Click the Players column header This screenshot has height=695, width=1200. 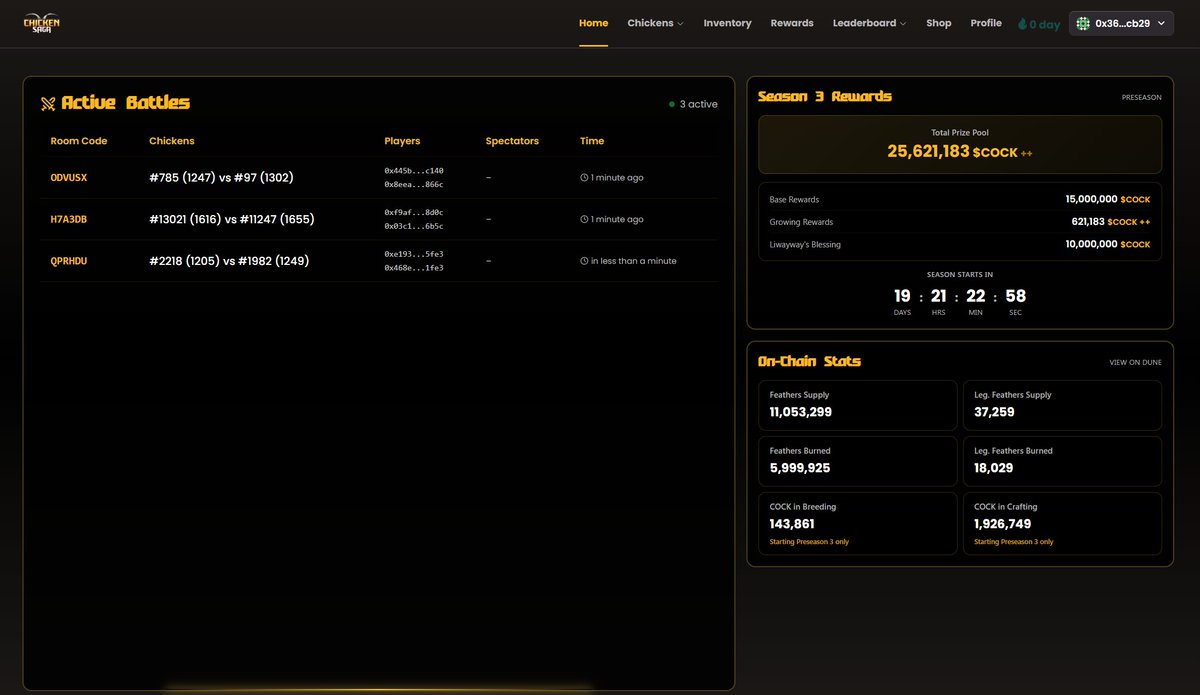(x=402, y=141)
